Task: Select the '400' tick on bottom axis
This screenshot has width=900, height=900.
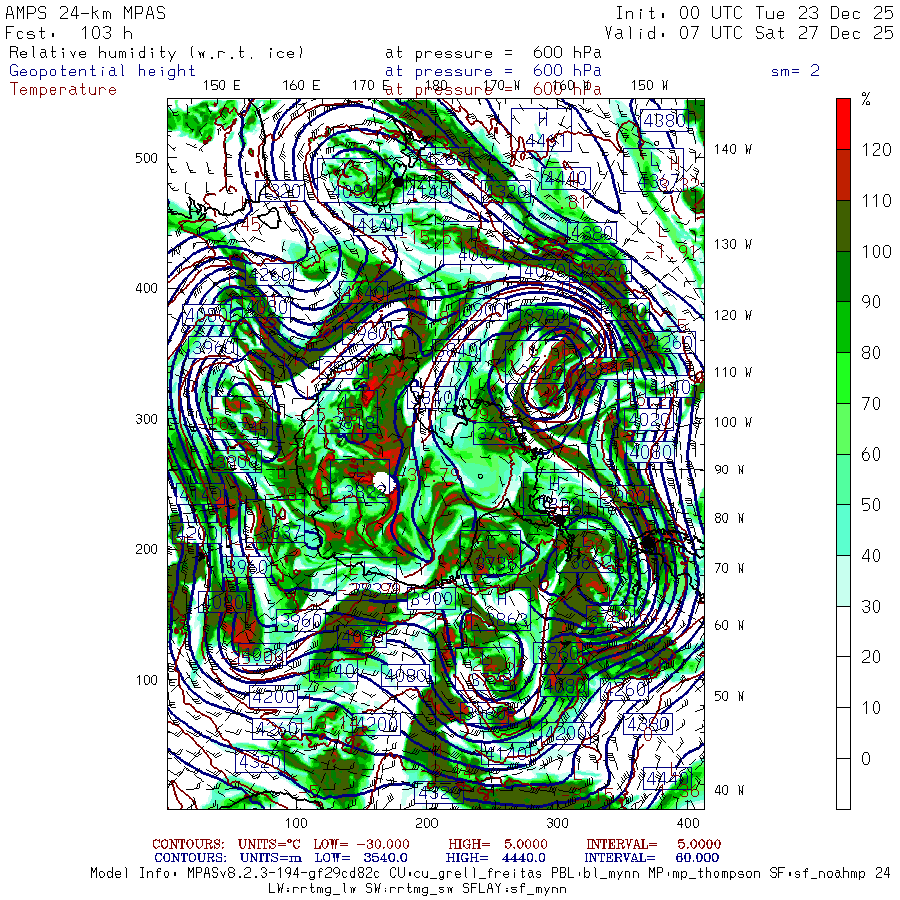Action: [x=688, y=822]
